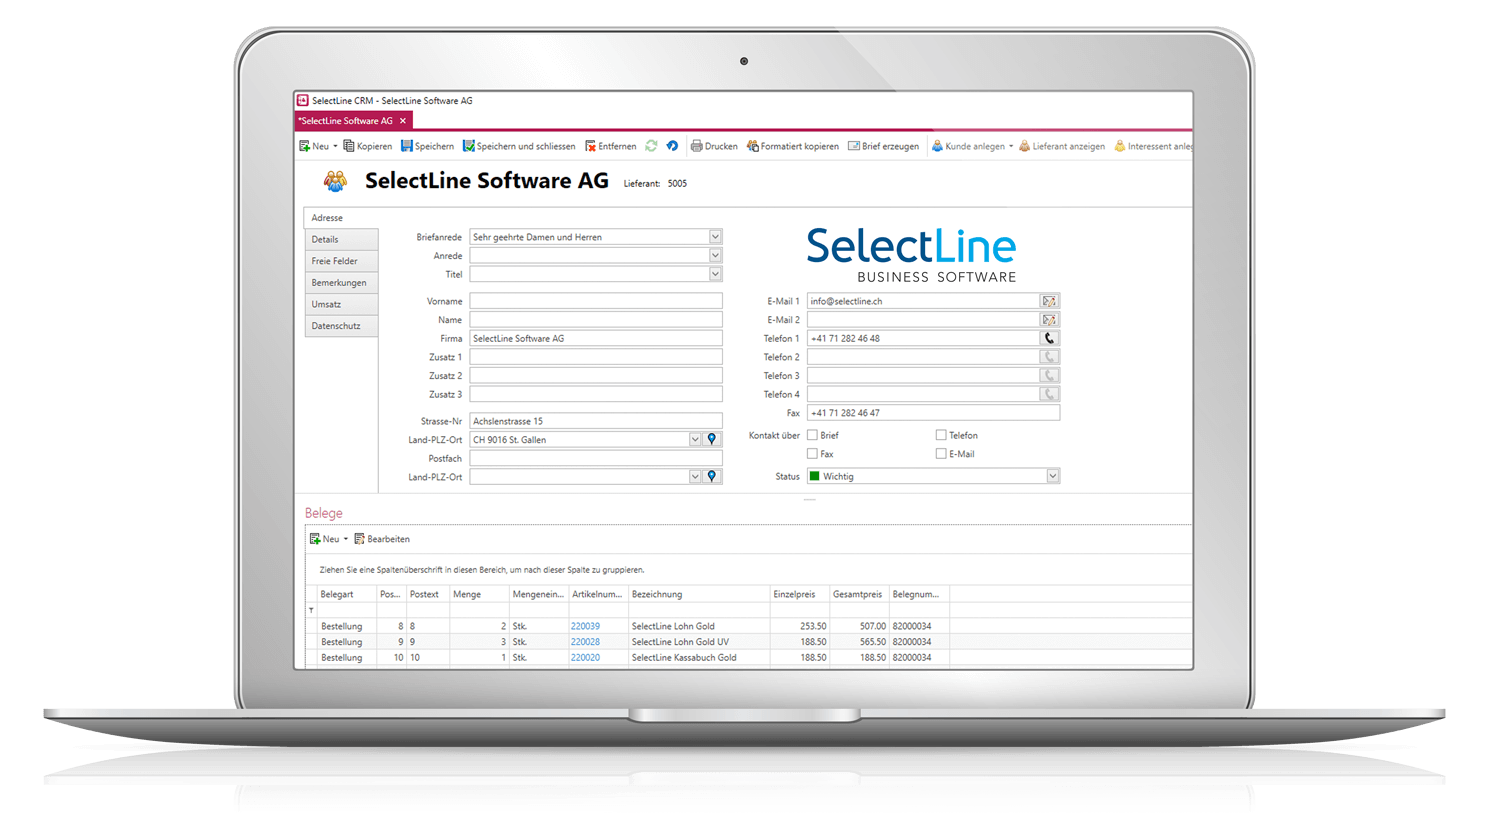Click the Telefon 2 phone icon

pos(1049,357)
